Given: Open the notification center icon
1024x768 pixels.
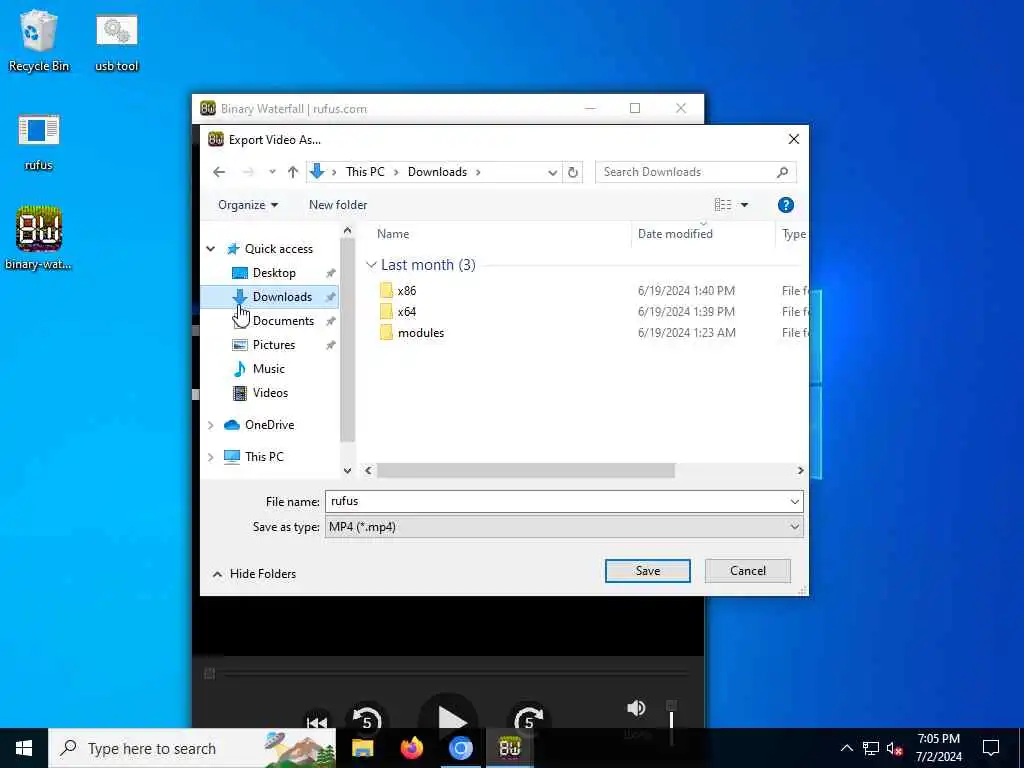Looking at the screenshot, I should (x=991, y=748).
